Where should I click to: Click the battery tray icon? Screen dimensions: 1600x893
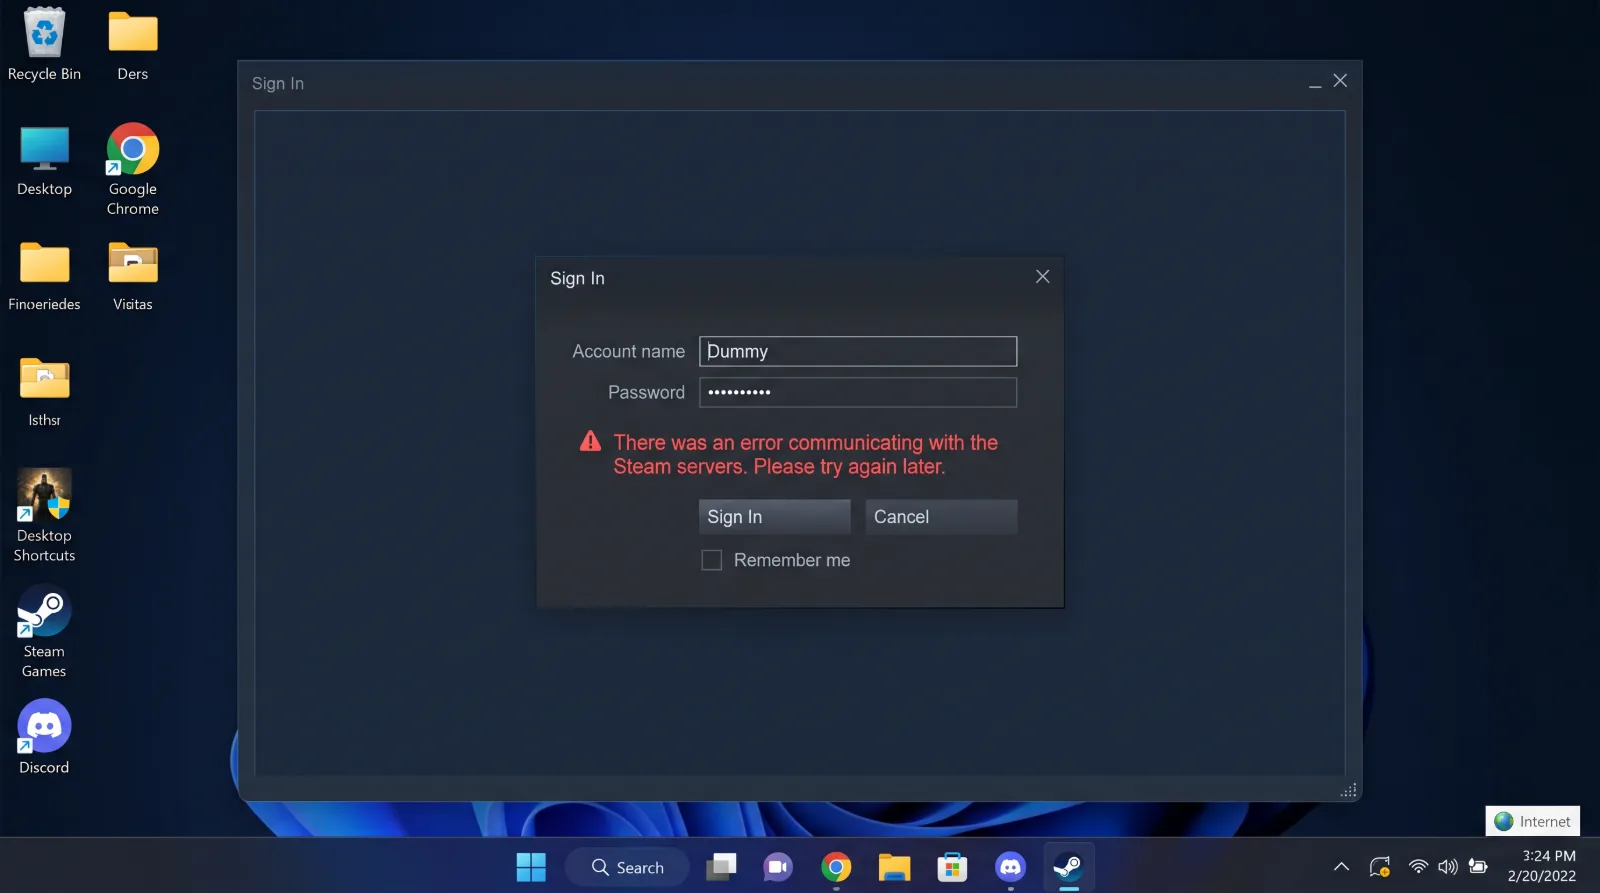(x=1478, y=867)
